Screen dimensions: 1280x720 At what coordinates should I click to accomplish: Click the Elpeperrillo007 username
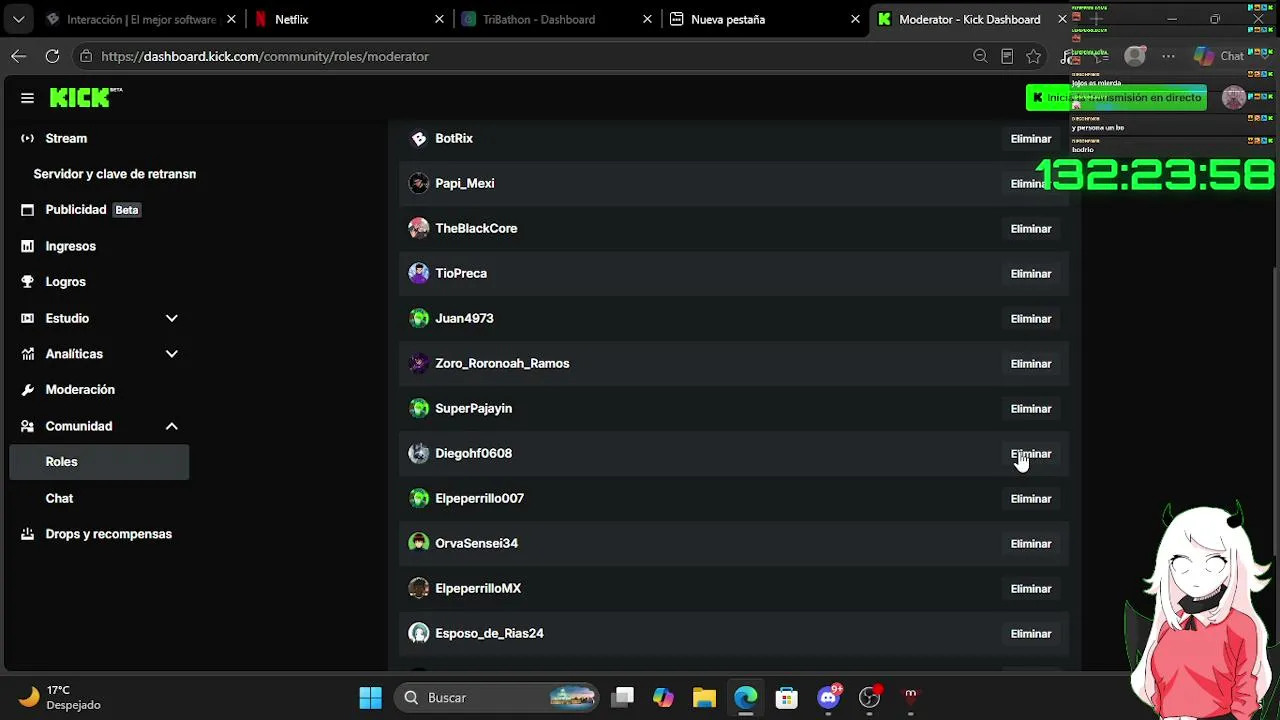479,498
